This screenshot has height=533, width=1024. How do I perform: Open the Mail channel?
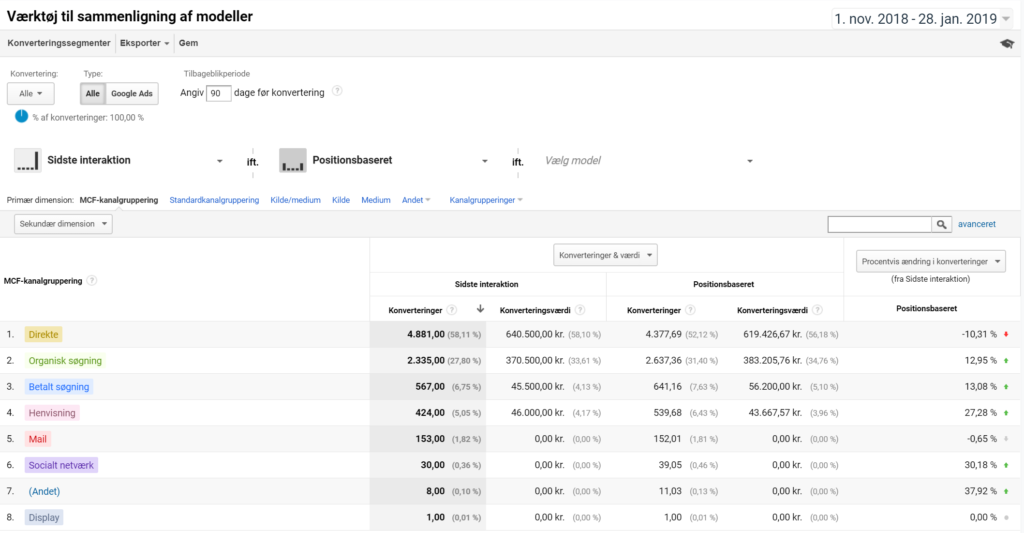pos(37,439)
